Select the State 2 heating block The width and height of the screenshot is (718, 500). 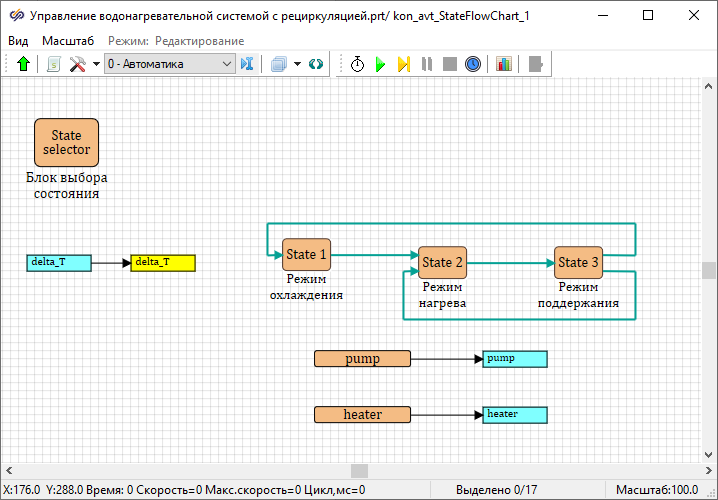tap(442, 262)
